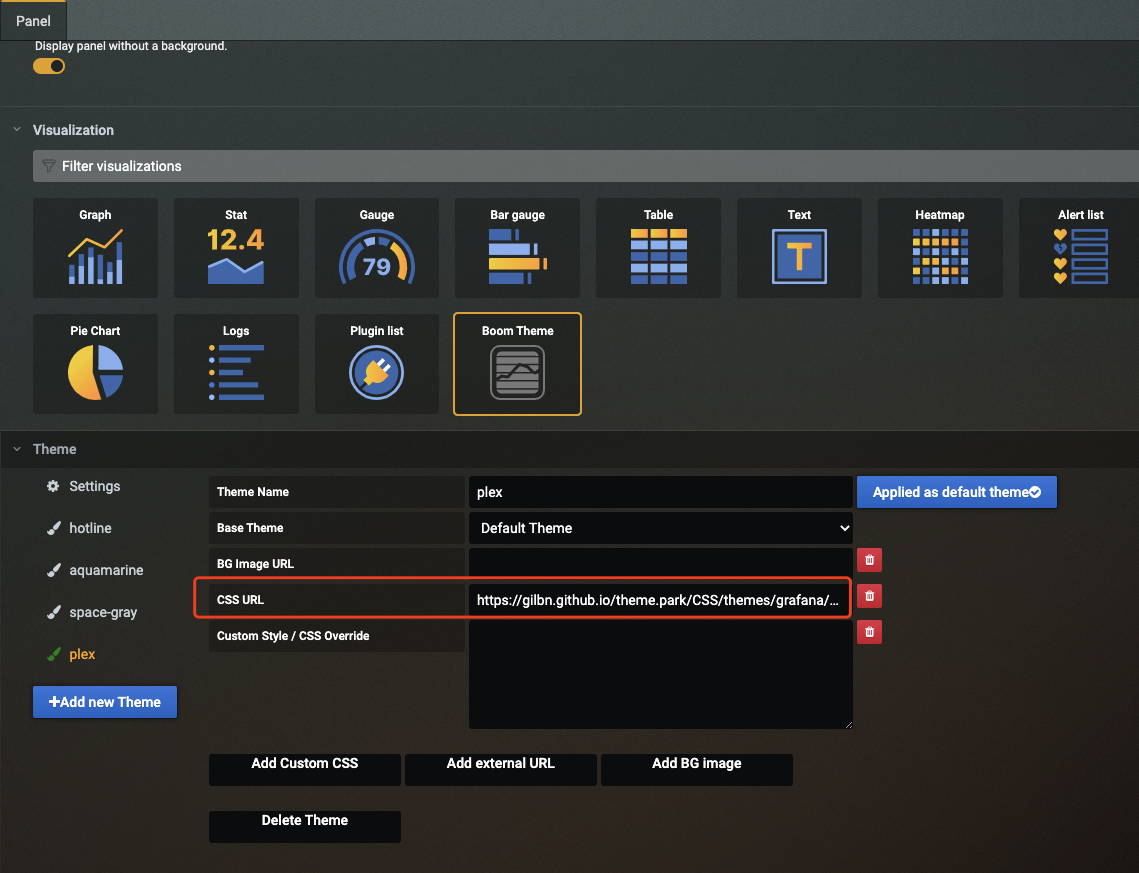1139x873 pixels.
Task: Delete the BG Image URL row via trash icon
Action: click(x=869, y=560)
